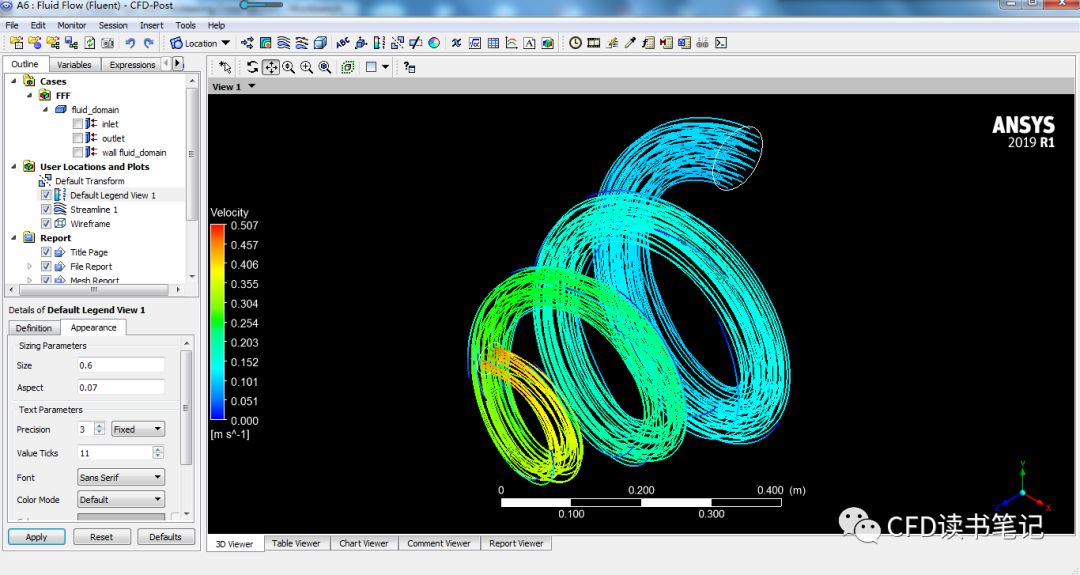Viewport: 1080px width, 575px height.
Task: Activate the pan (move) view tool
Action: pyautogui.click(x=271, y=67)
